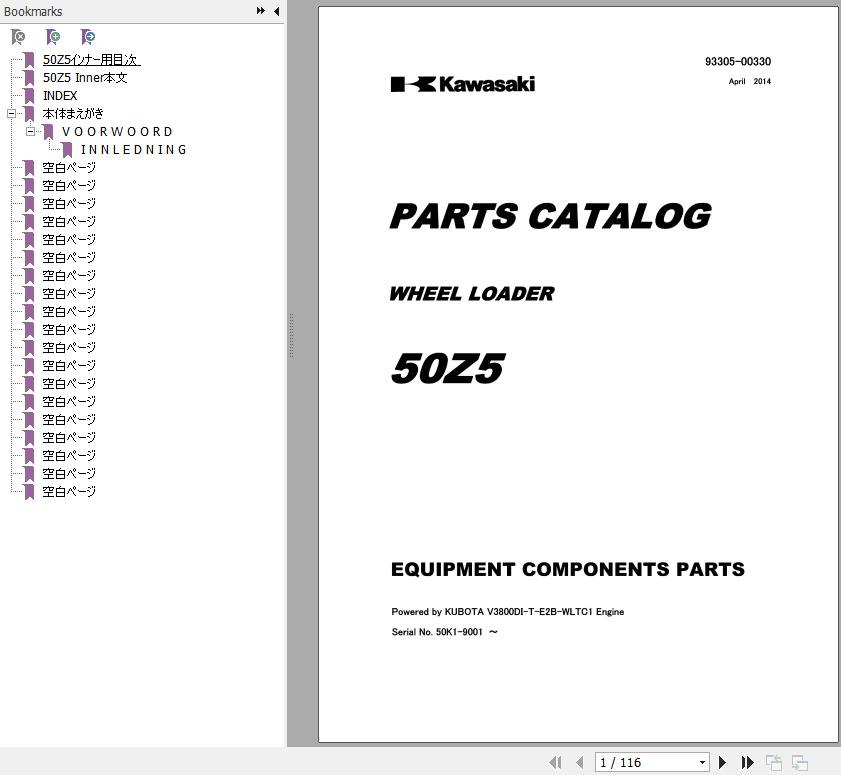The width and height of the screenshot is (841, 775).
Task: Click the EQUIPMENT COMPONENTS PARTS heading
Action: (x=568, y=569)
